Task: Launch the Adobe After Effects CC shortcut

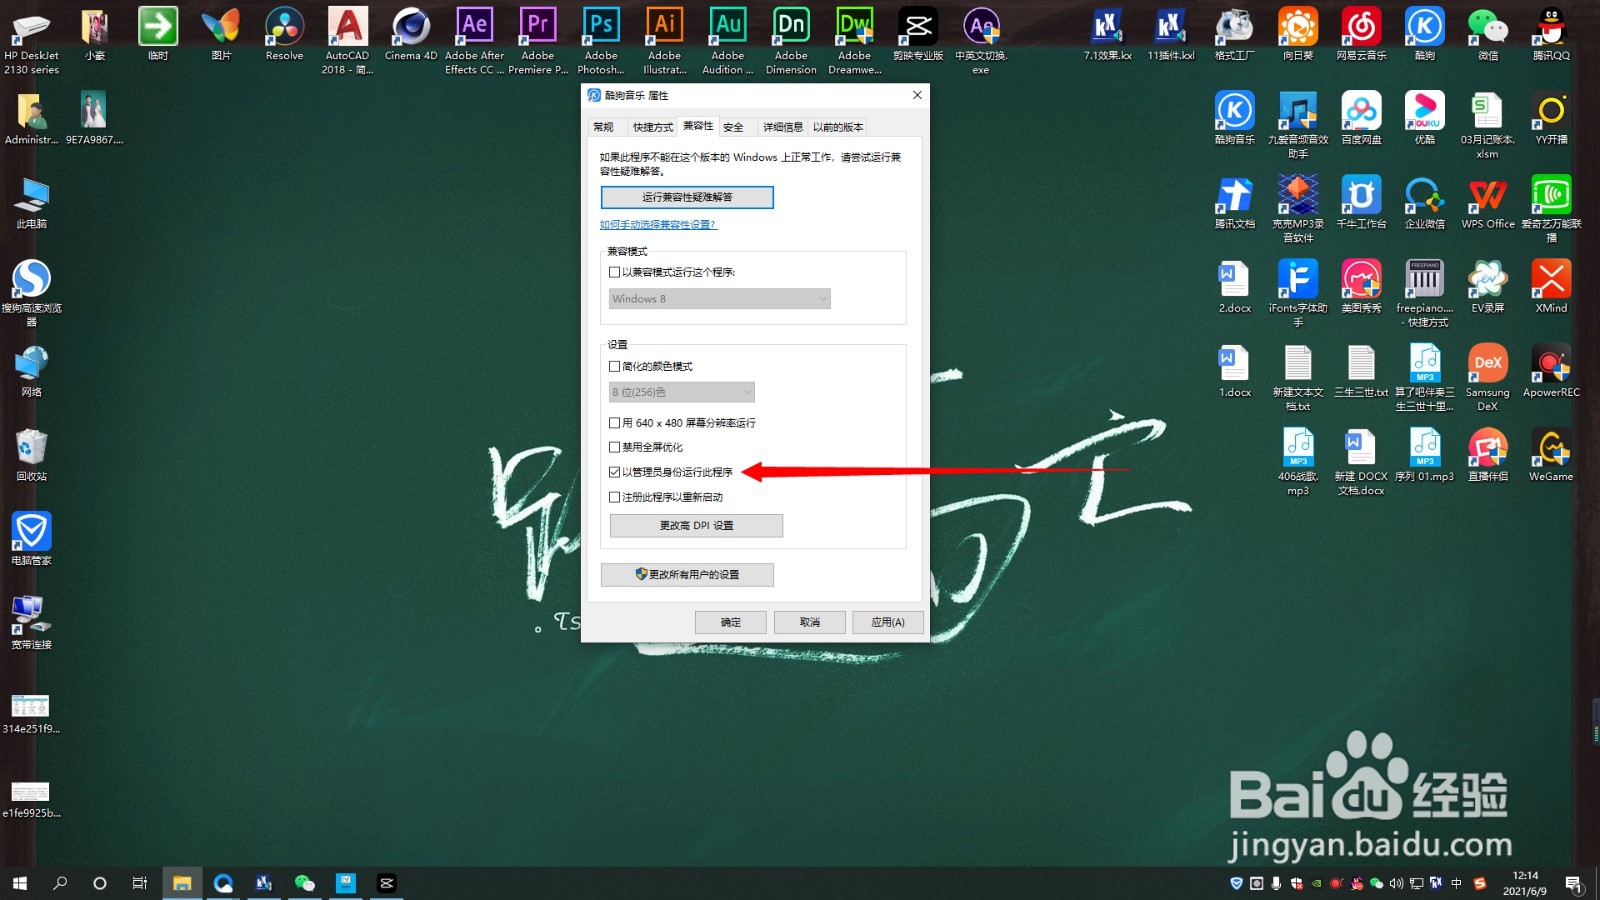Action: 474,40
